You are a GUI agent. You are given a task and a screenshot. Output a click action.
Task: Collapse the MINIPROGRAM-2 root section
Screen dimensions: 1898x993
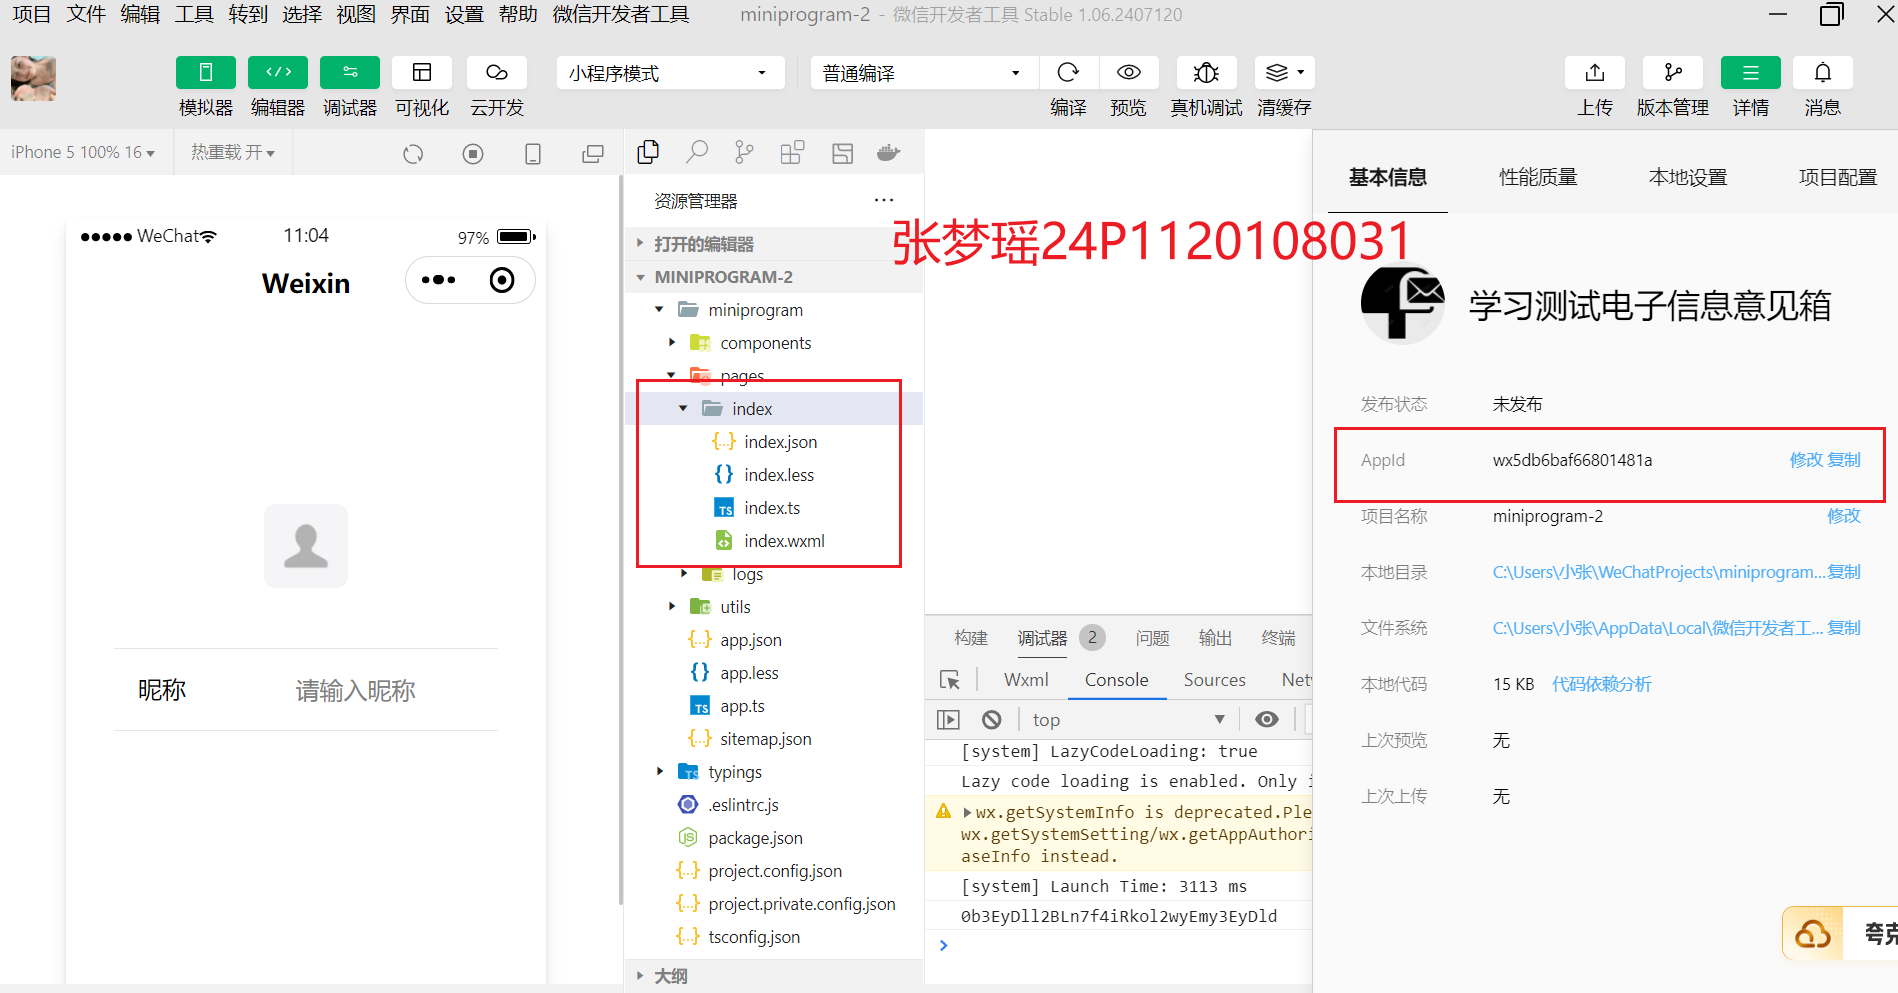[x=775, y=277]
